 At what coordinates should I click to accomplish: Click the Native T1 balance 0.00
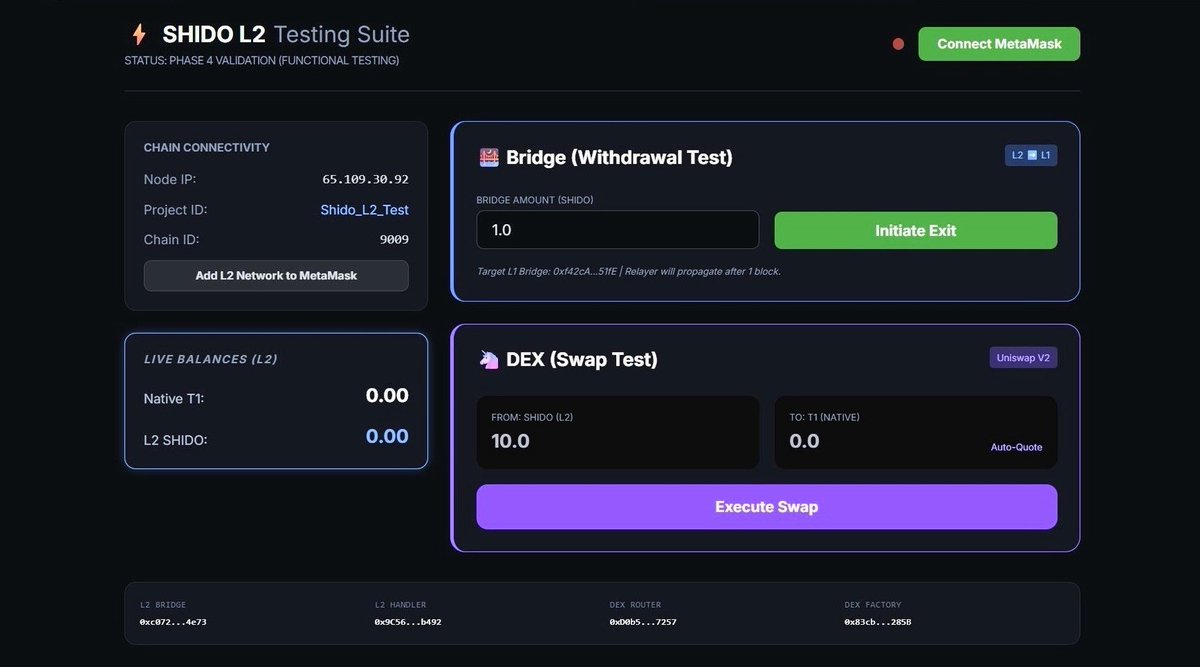[x=387, y=396]
